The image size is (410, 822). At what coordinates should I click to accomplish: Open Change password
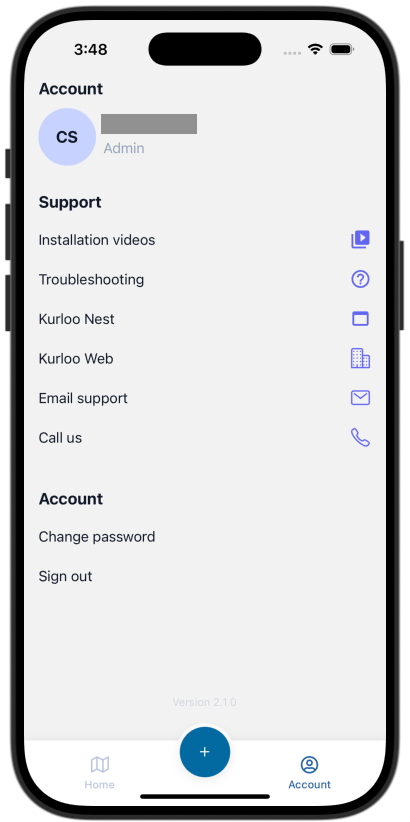97,537
